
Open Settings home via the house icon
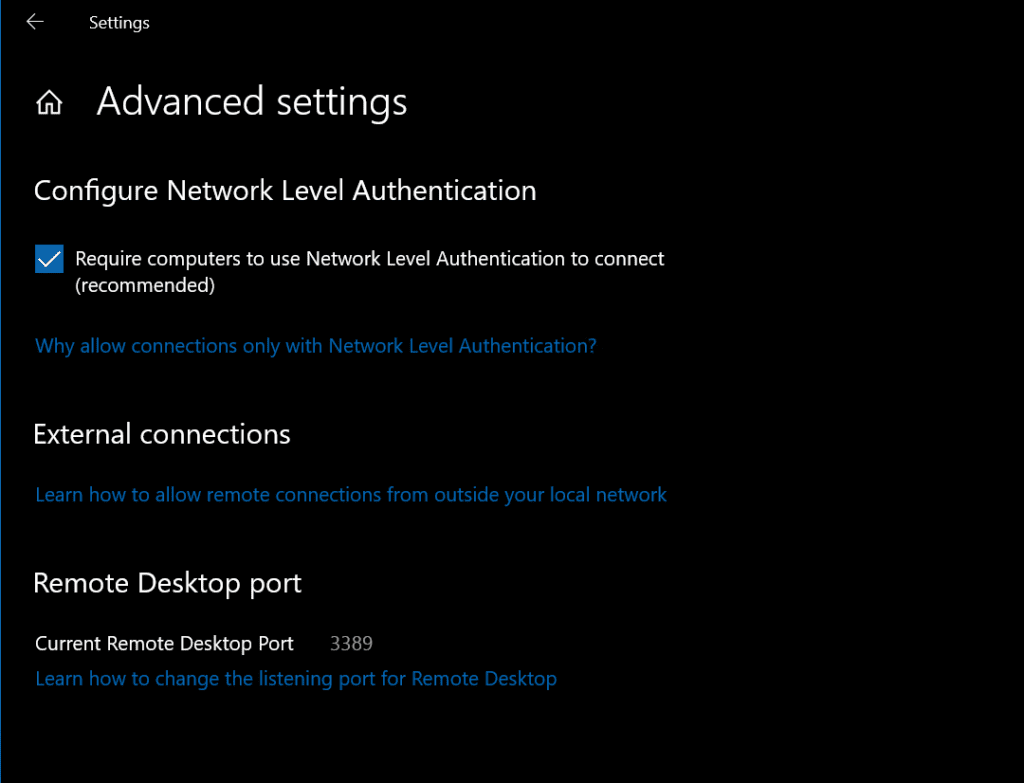[x=49, y=103]
